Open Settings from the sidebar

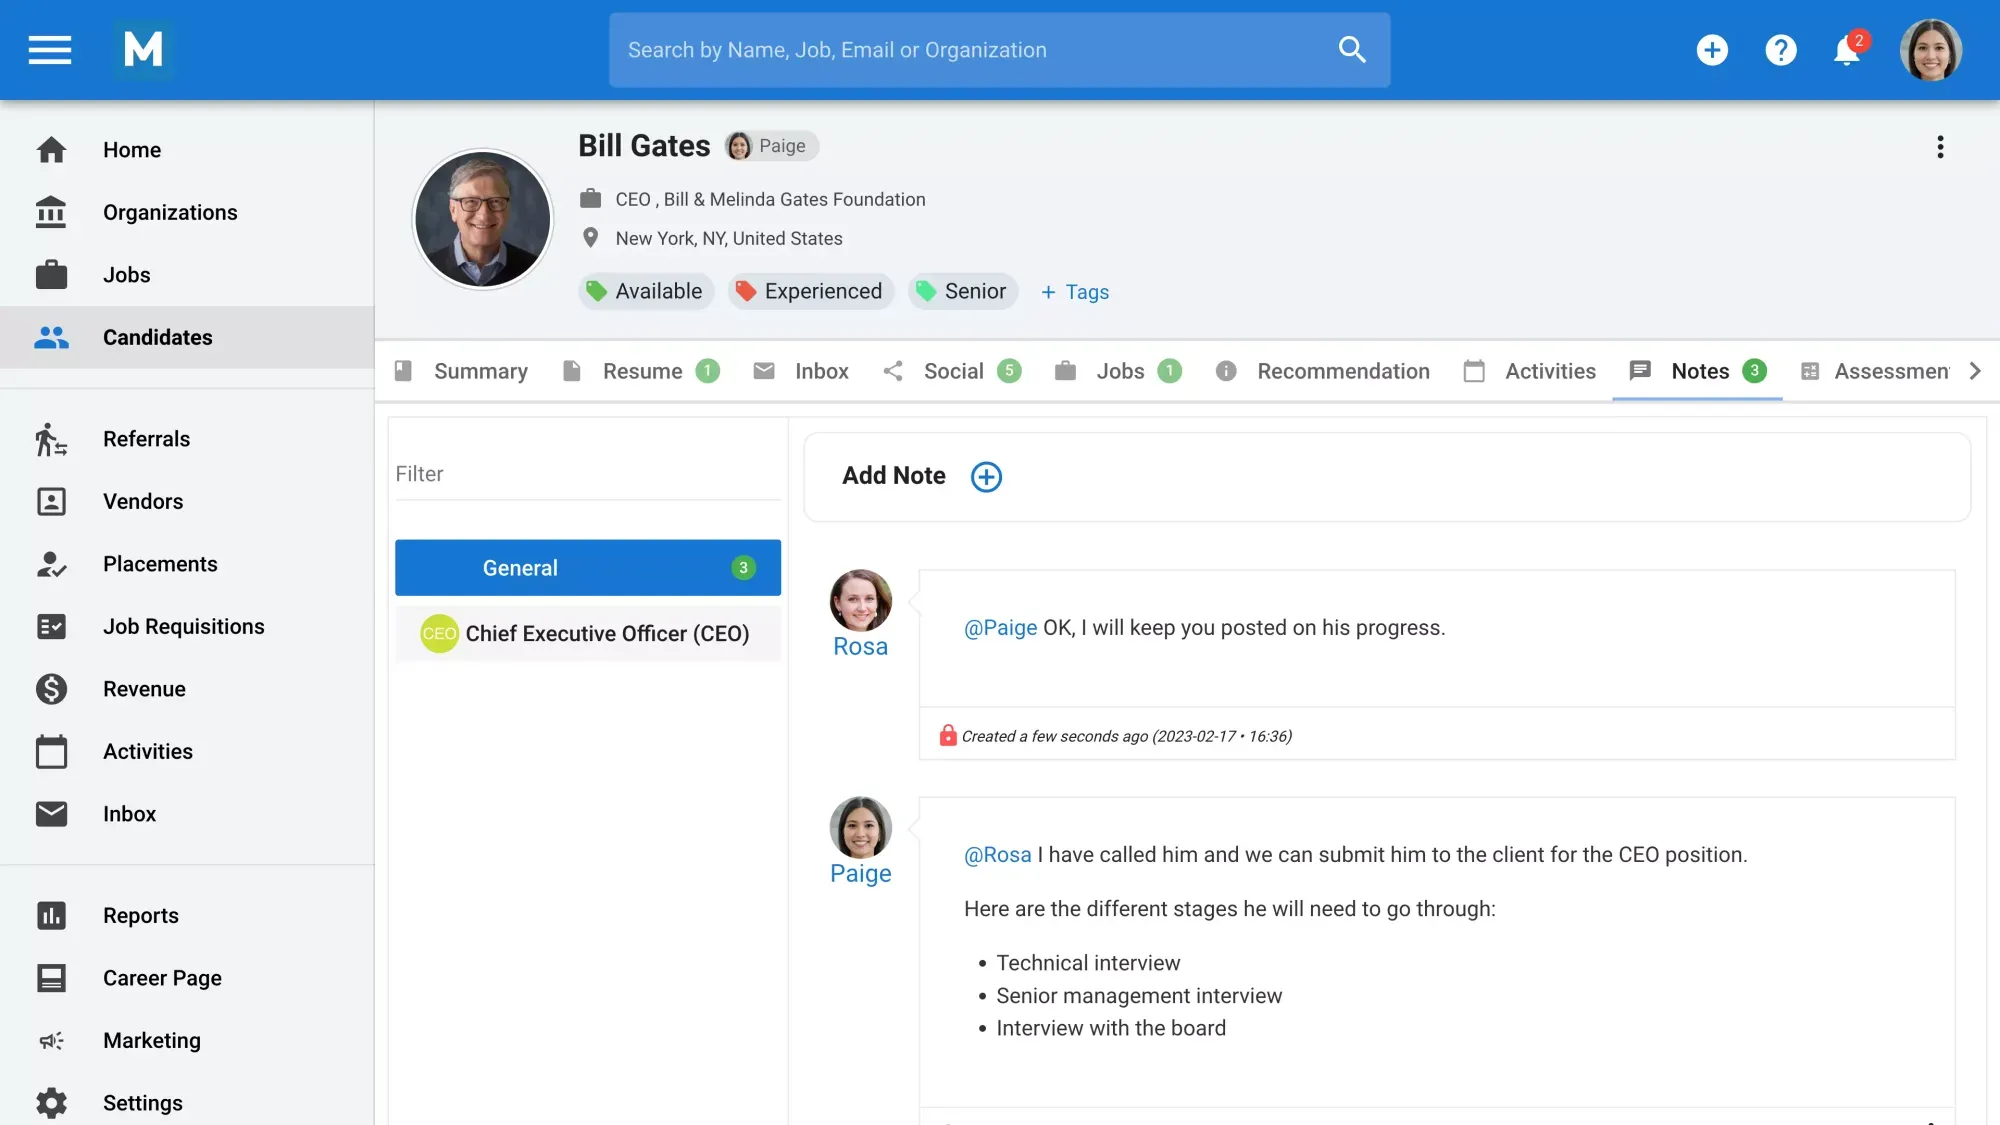tap(142, 1102)
